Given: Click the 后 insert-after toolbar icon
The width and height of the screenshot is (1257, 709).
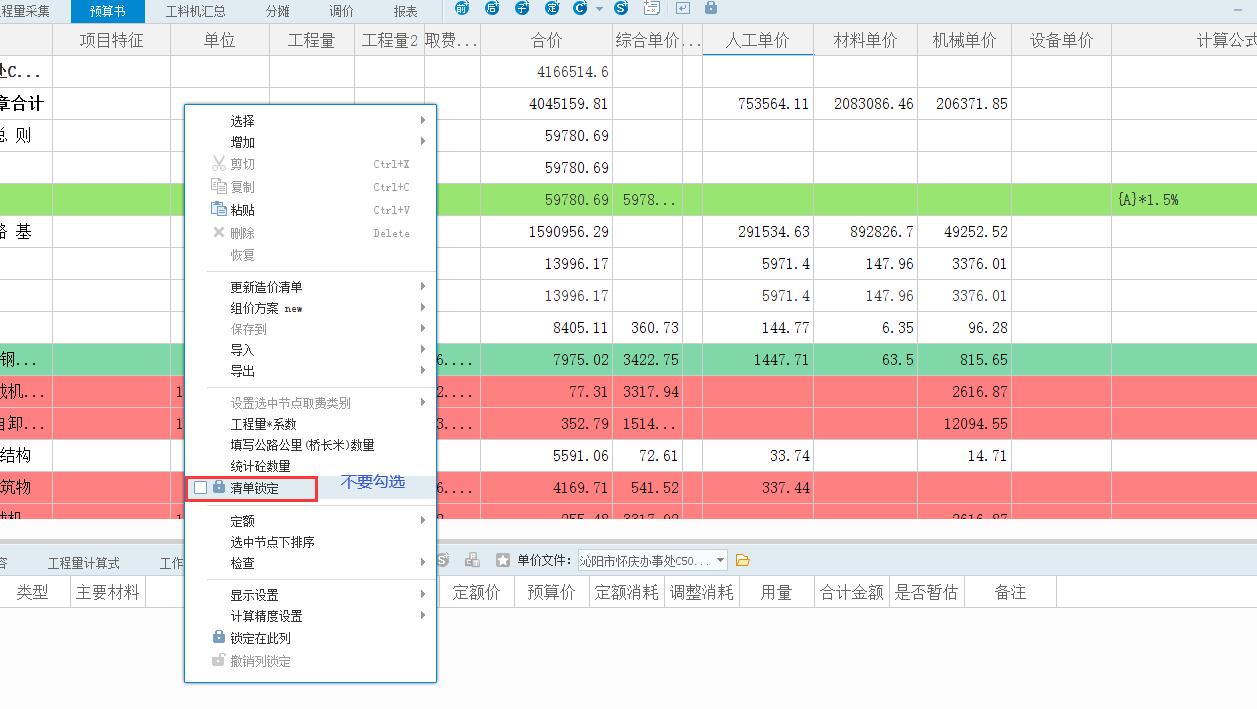Looking at the screenshot, I should tap(491, 8).
